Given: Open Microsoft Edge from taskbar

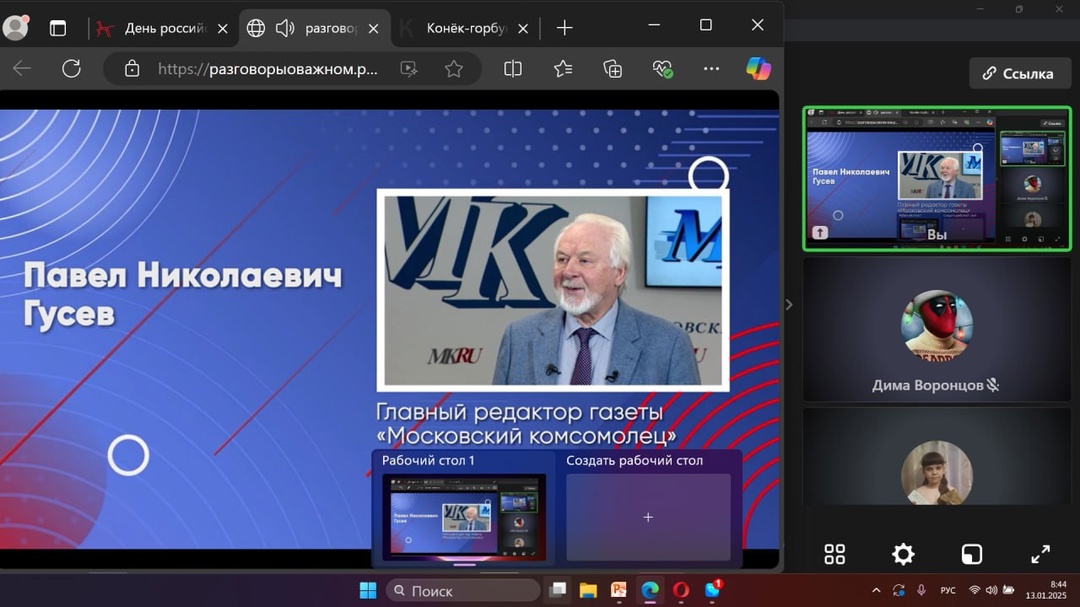Looking at the screenshot, I should click(650, 590).
